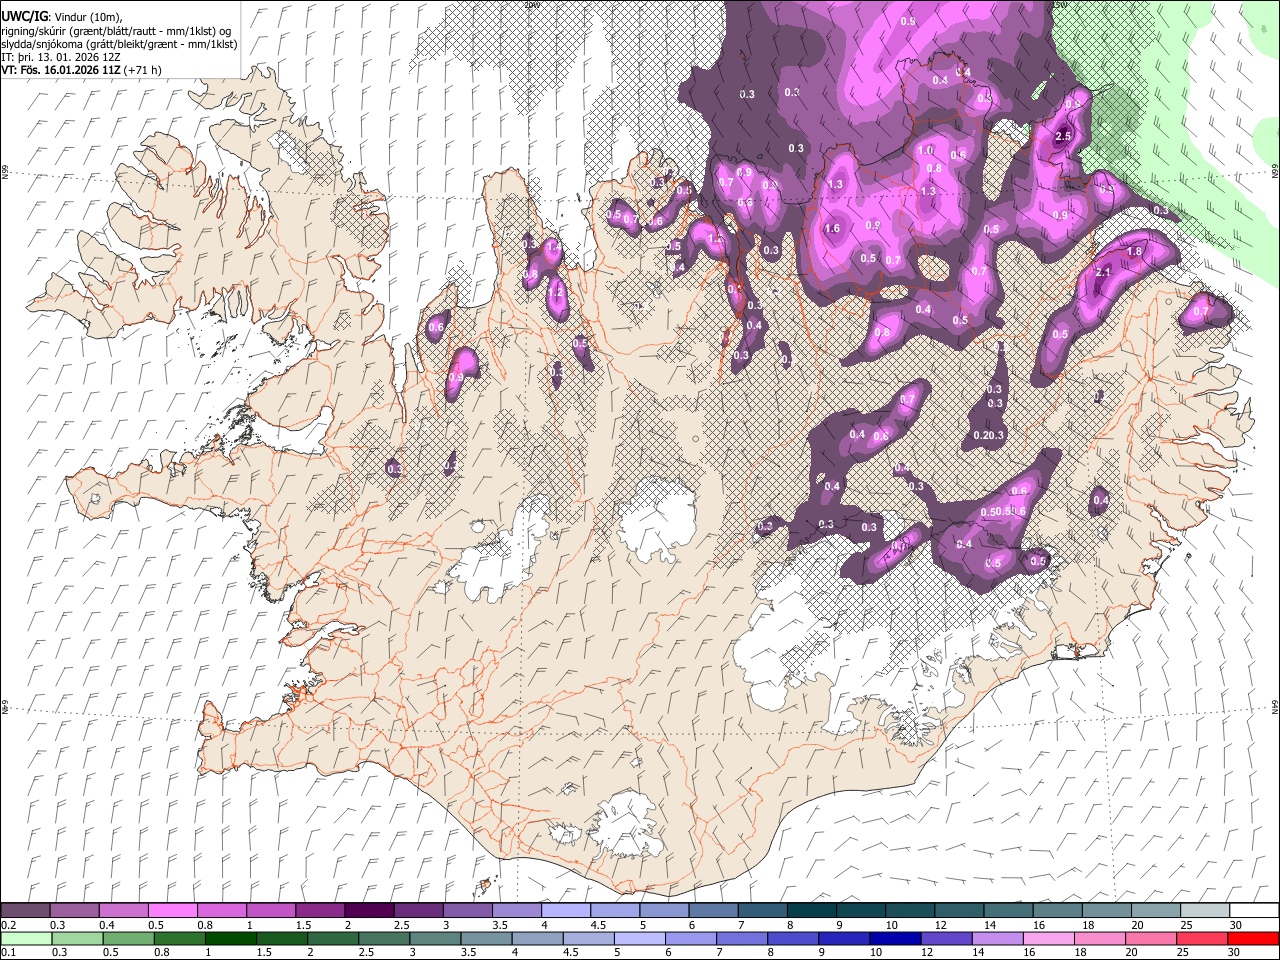Click the '1.6' precipitation value on the map
Image resolution: width=1280 pixels, height=960 pixels.
coord(832,229)
